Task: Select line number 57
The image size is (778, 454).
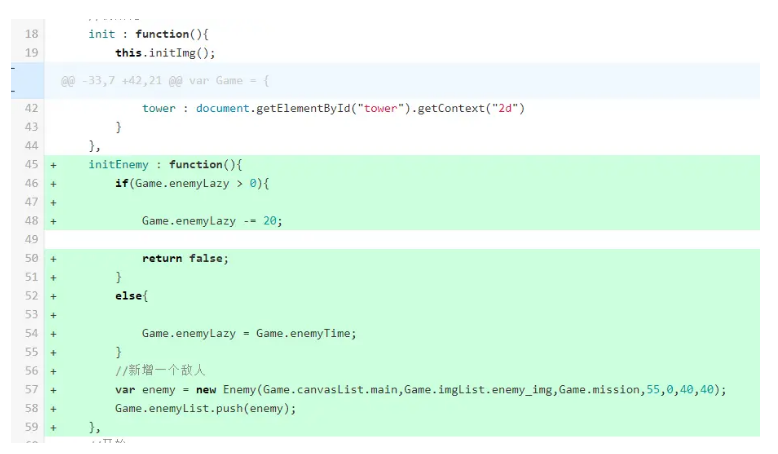Action: coord(31,389)
